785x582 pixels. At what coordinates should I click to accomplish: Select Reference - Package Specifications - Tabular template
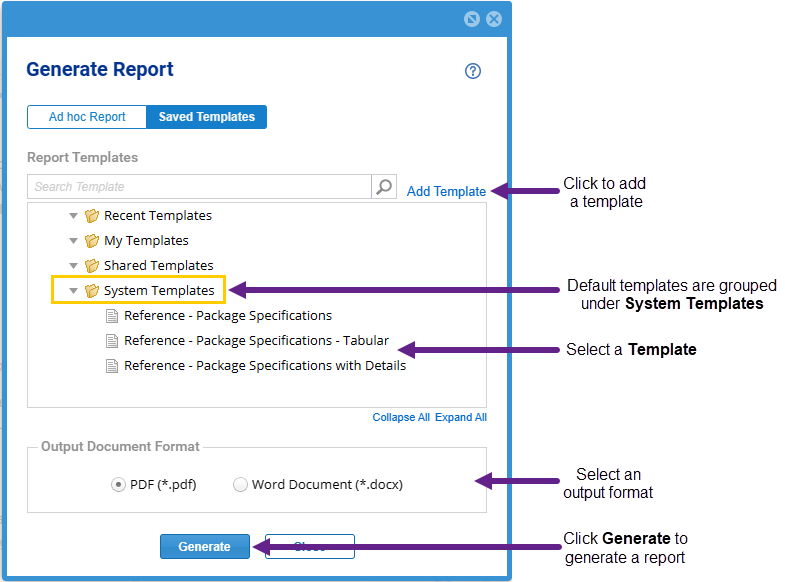pyautogui.click(x=256, y=341)
